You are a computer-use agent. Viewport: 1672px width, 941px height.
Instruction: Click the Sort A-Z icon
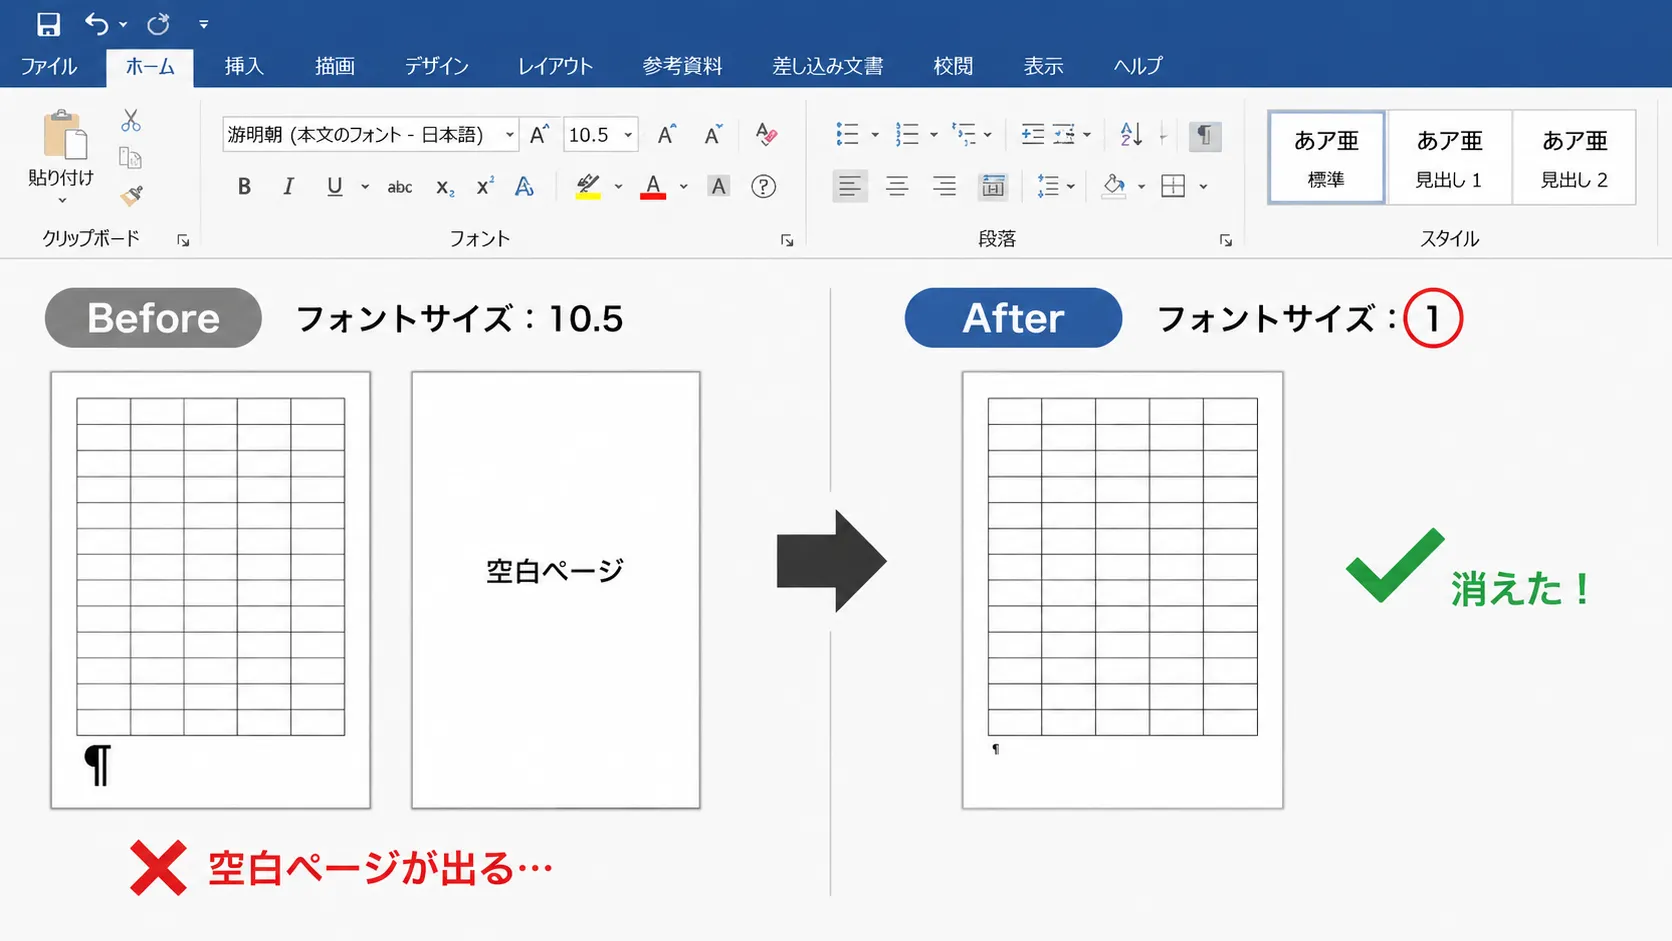1131,134
